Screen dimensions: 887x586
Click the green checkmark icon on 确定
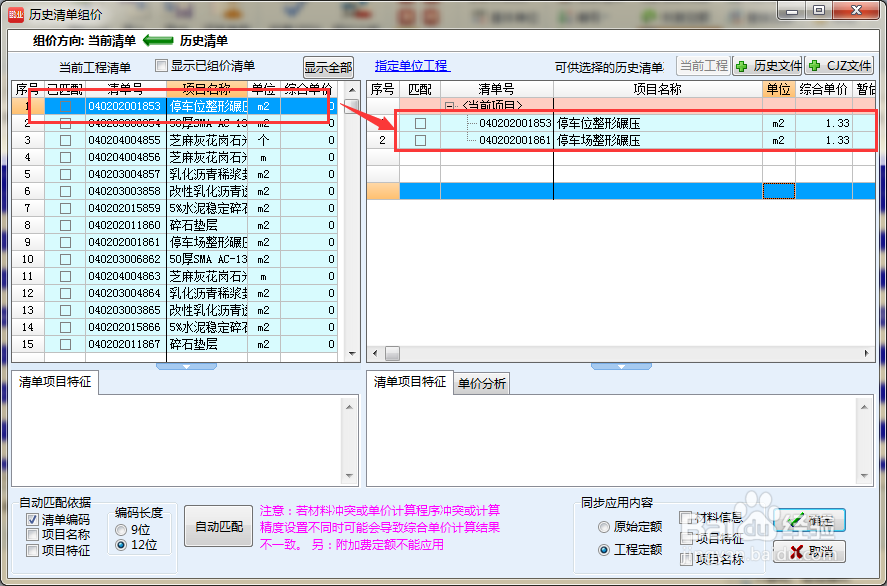click(796, 519)
